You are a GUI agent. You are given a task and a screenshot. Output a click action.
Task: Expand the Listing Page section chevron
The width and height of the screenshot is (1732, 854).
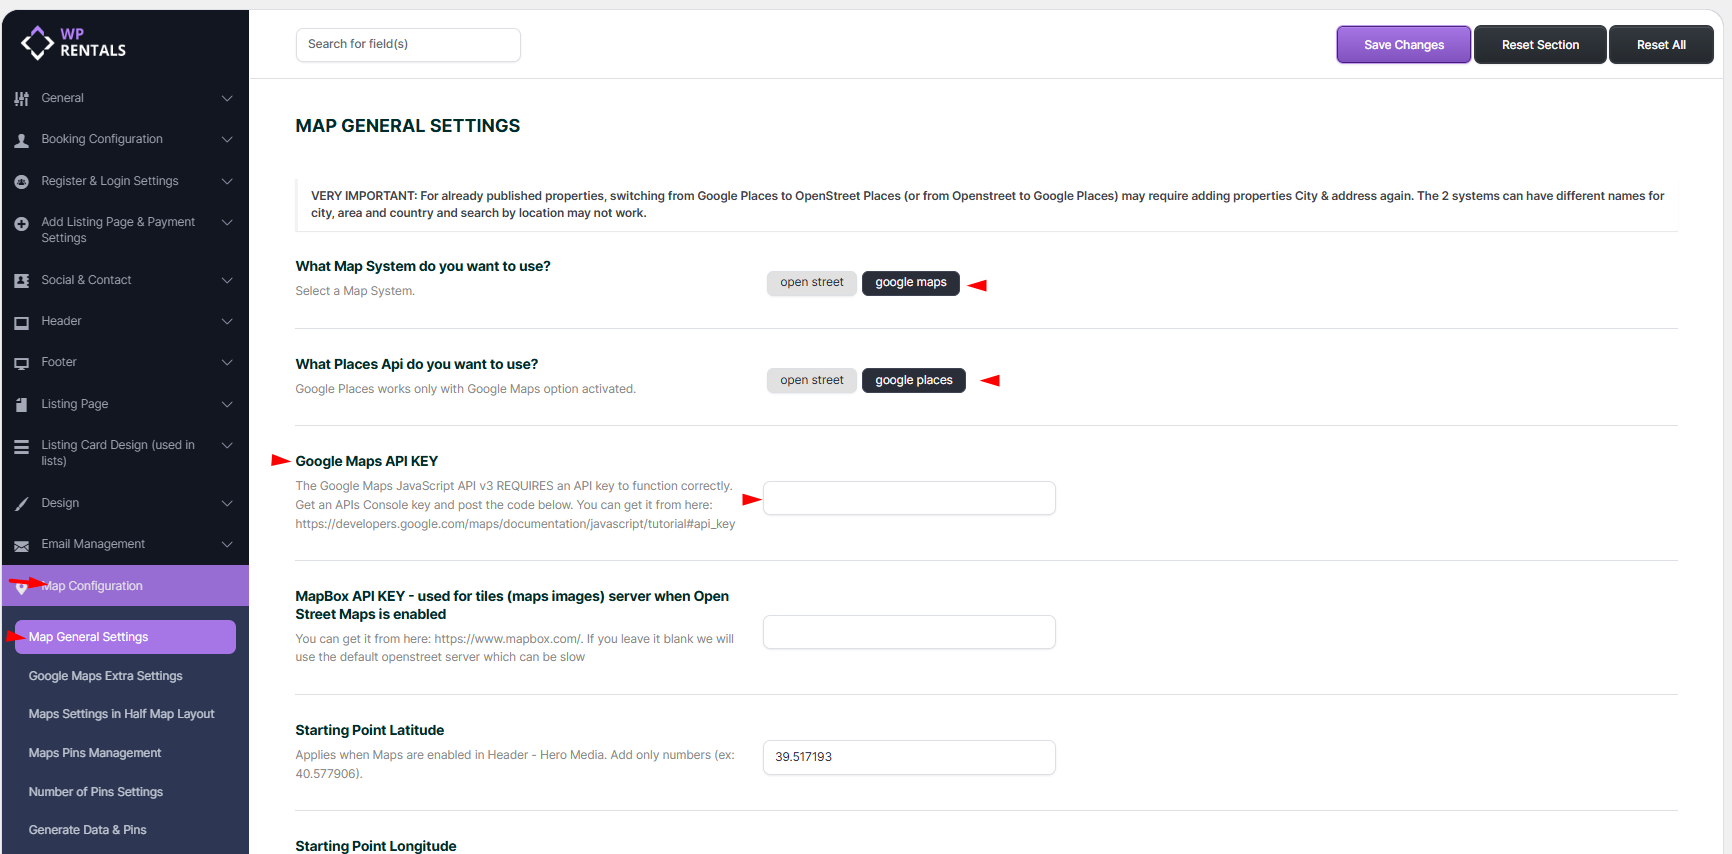227,405
